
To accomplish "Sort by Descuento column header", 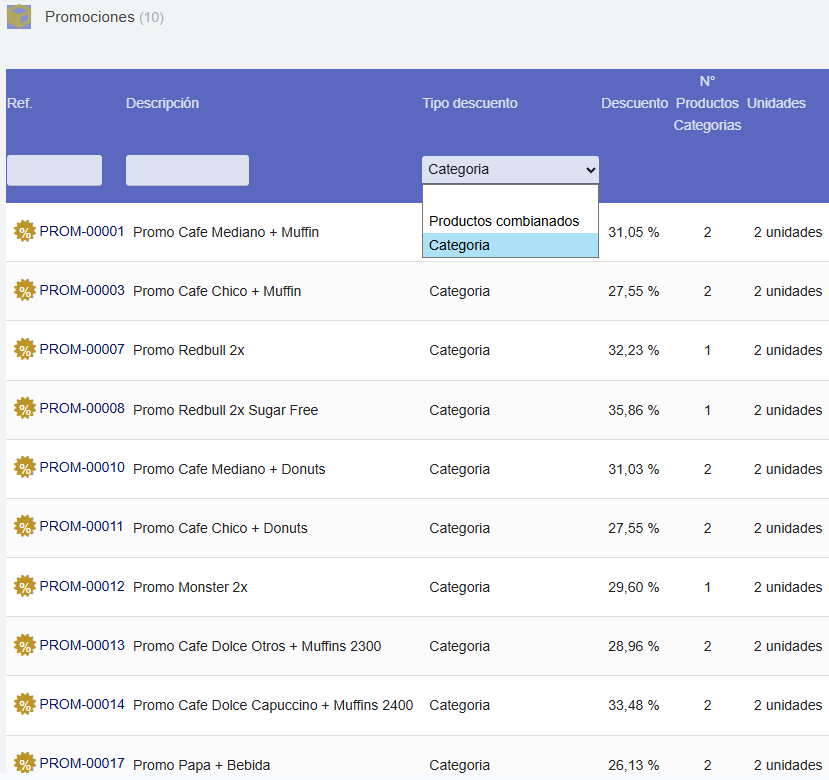I will click(x=634, y=103).
